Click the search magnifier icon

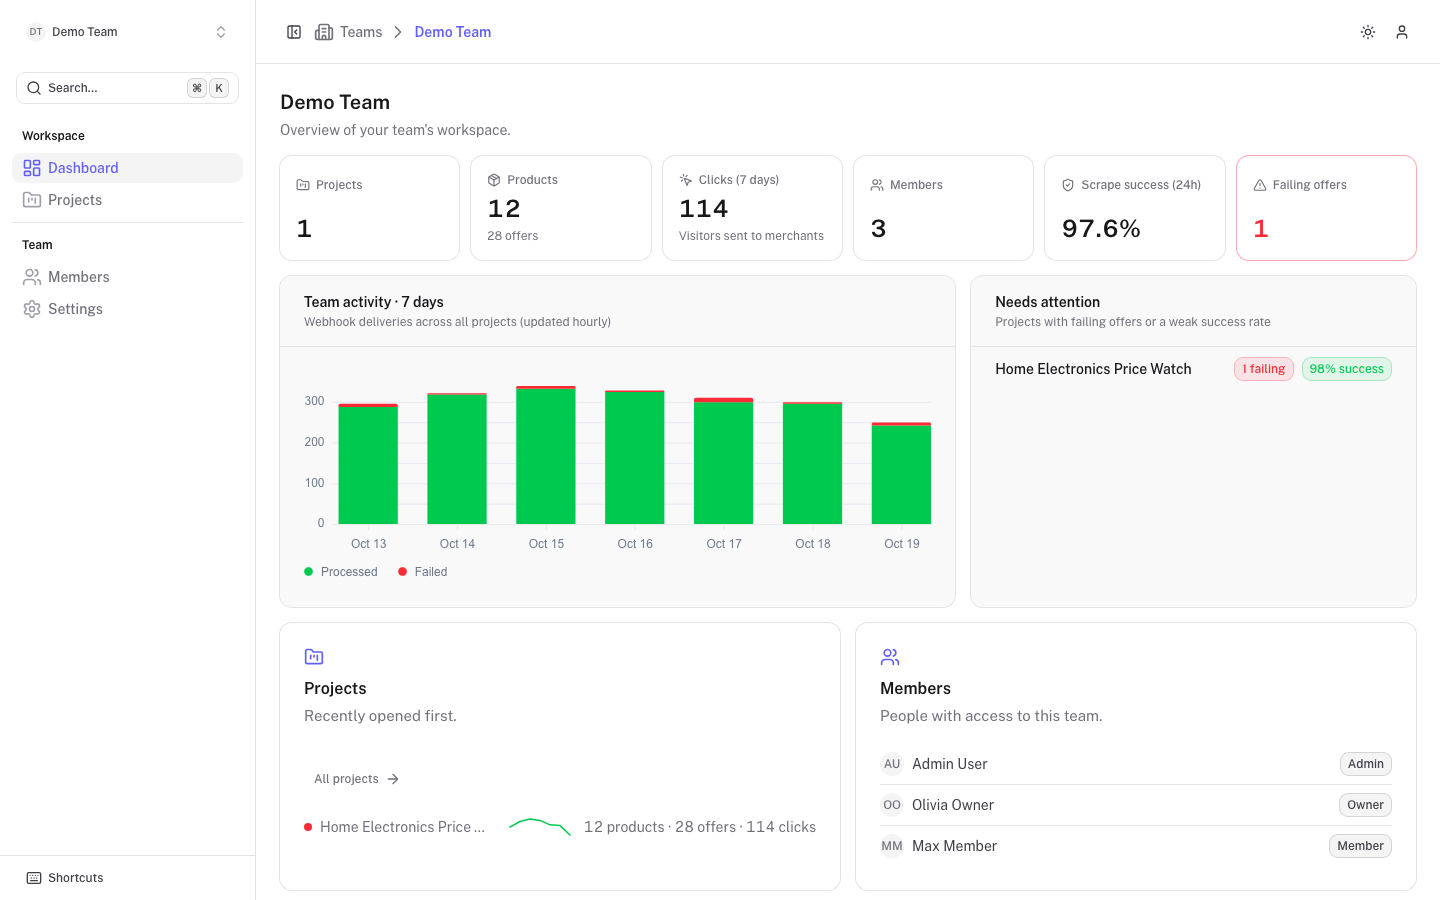(x=34, y=88)
